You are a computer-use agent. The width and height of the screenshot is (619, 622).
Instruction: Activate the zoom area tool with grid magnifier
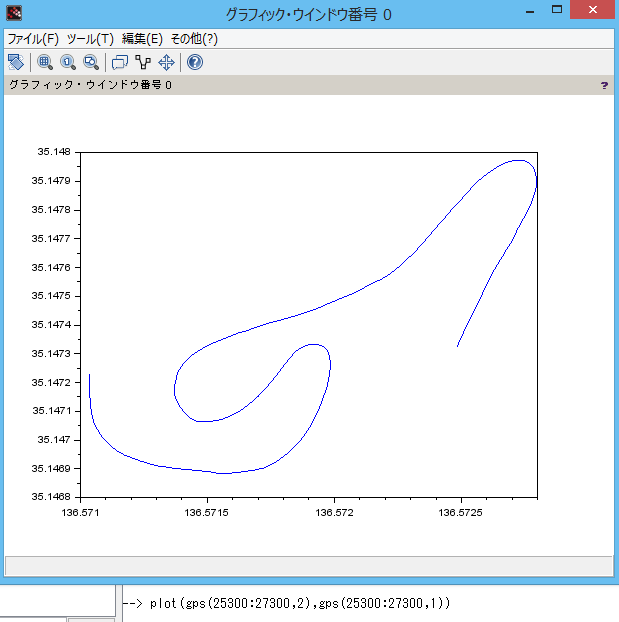45,62
